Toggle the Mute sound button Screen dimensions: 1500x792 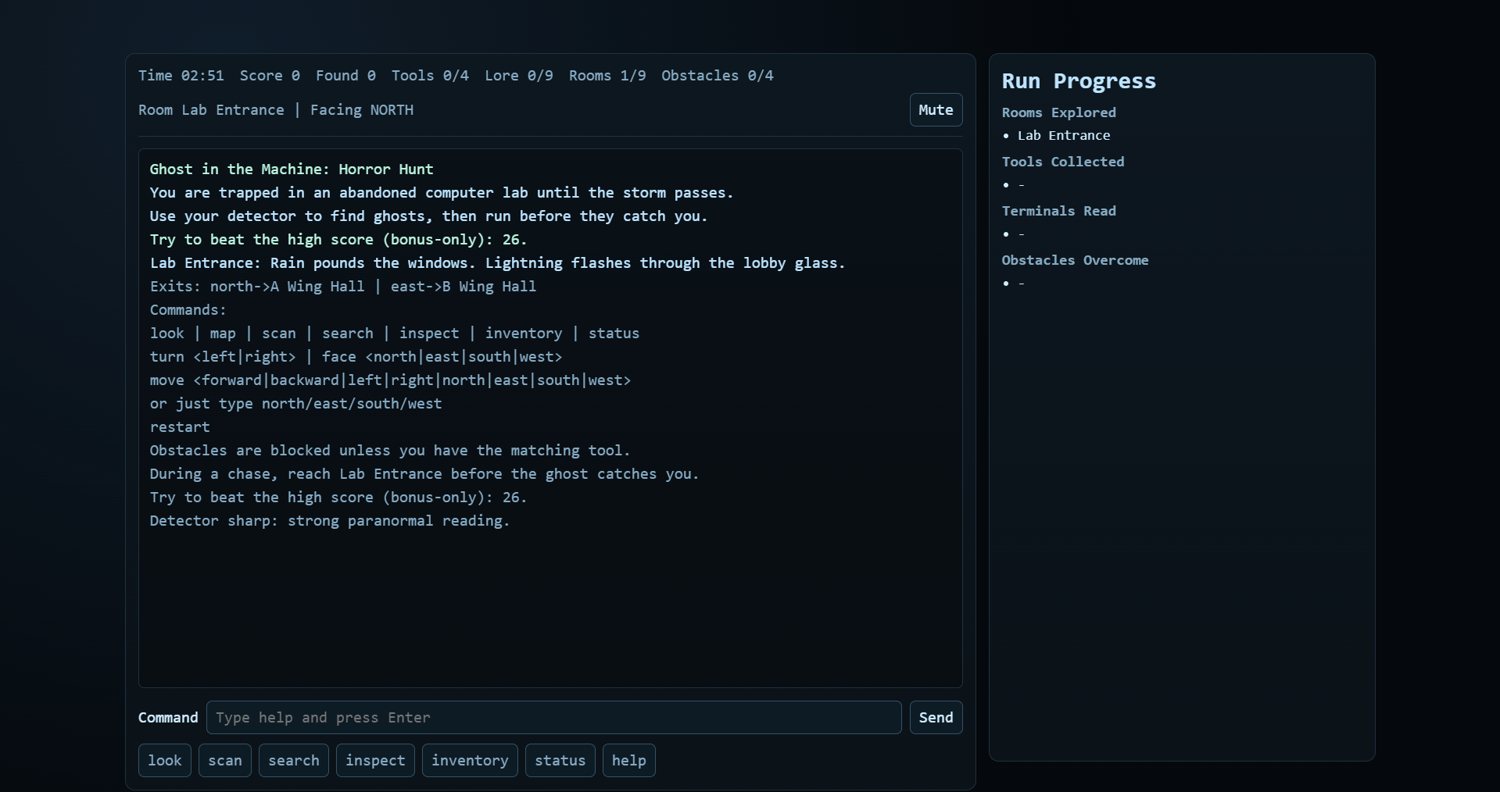point(936,110)
